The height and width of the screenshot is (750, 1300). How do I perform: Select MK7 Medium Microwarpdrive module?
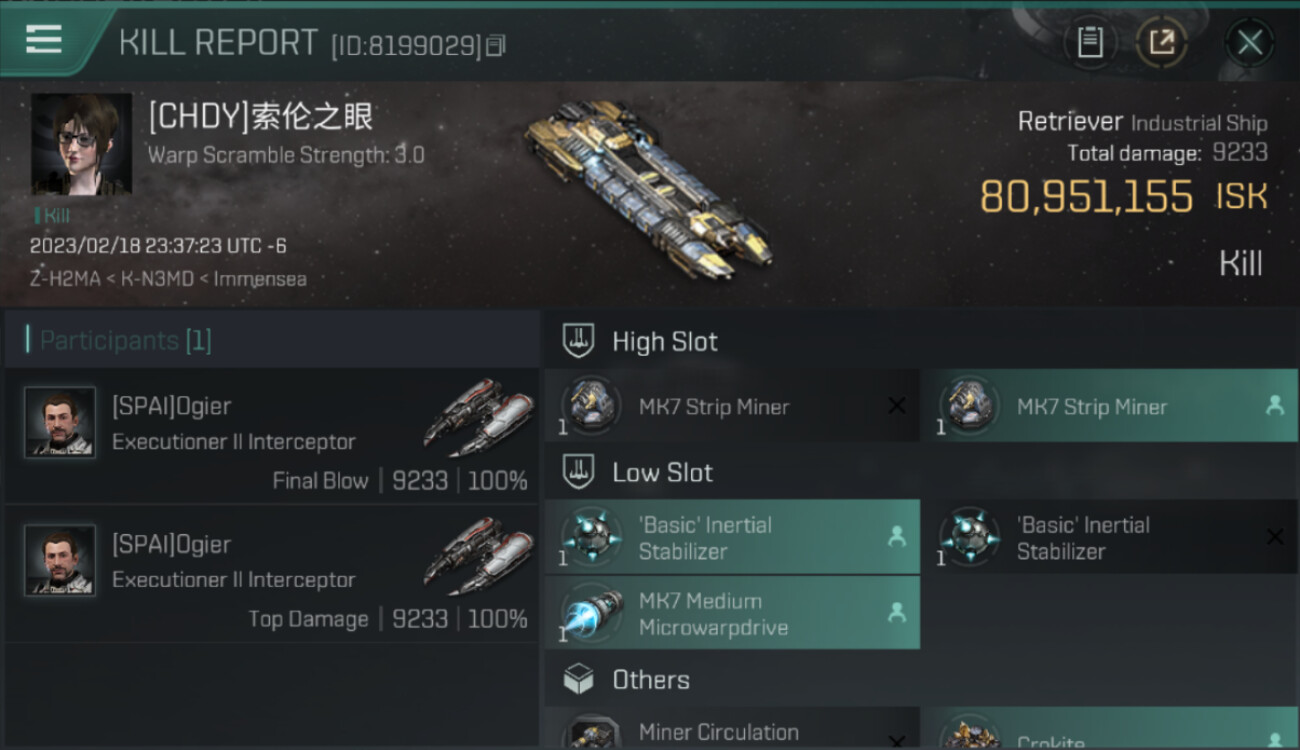[732, 613]
